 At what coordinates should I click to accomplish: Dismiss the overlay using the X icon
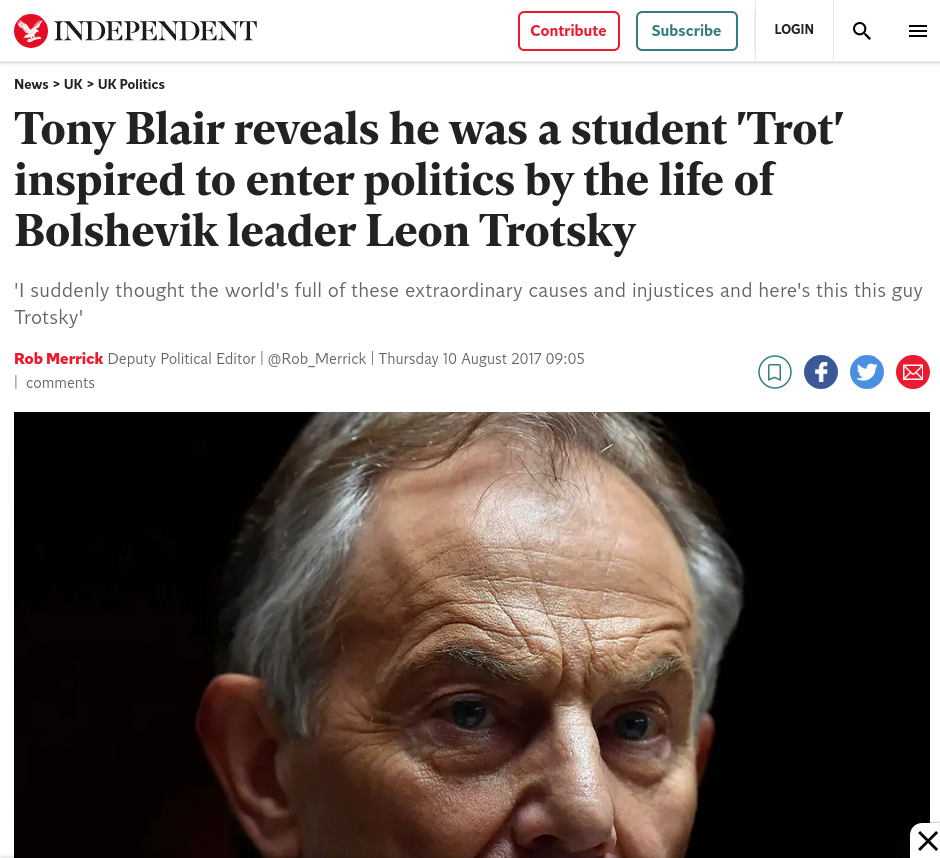pyautogui.click(x=927, y=841)
